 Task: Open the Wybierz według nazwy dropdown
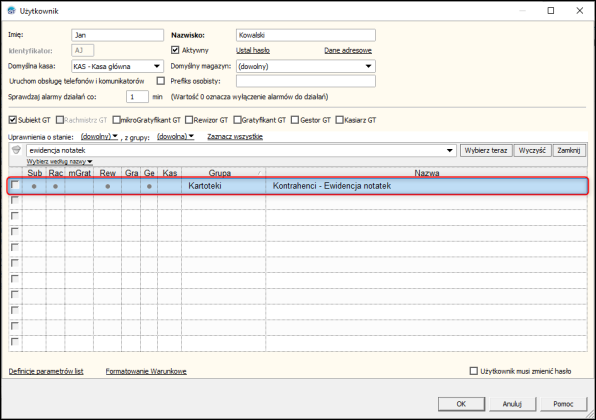(x=60, y=162)
